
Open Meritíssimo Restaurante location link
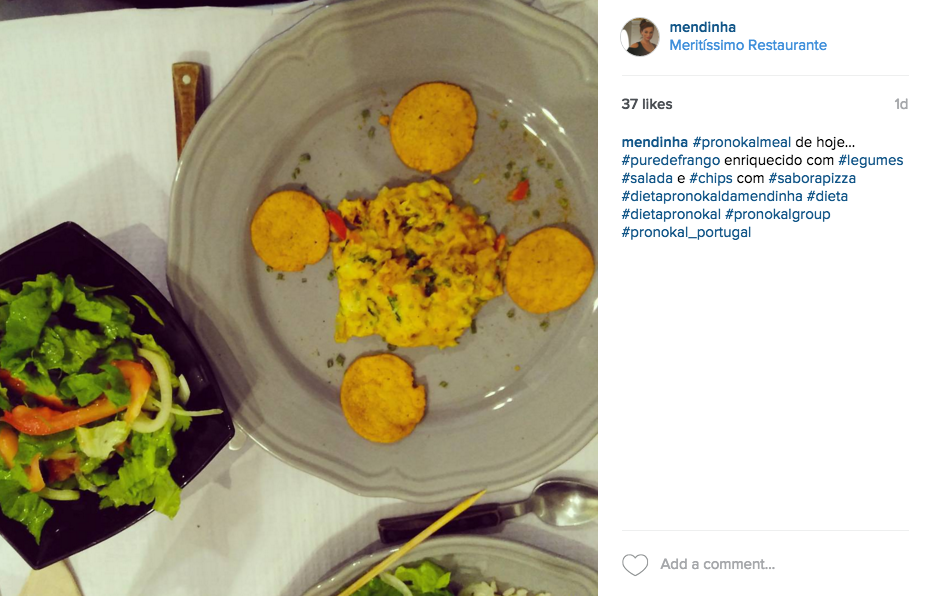pos(748,45)
